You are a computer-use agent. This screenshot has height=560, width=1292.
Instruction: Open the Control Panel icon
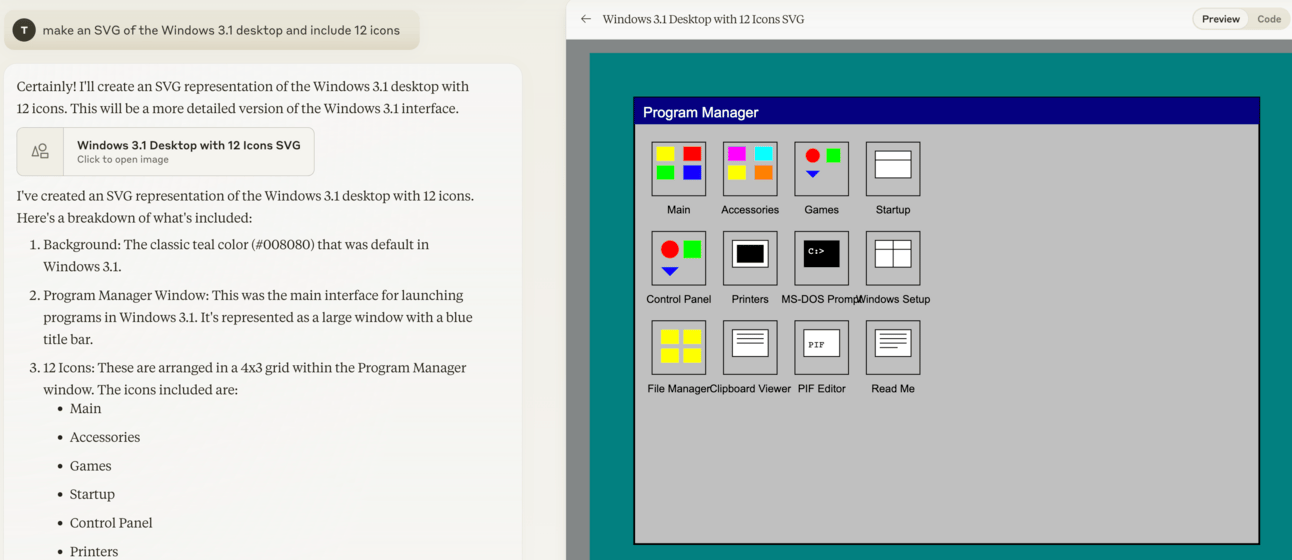[678, 258]
